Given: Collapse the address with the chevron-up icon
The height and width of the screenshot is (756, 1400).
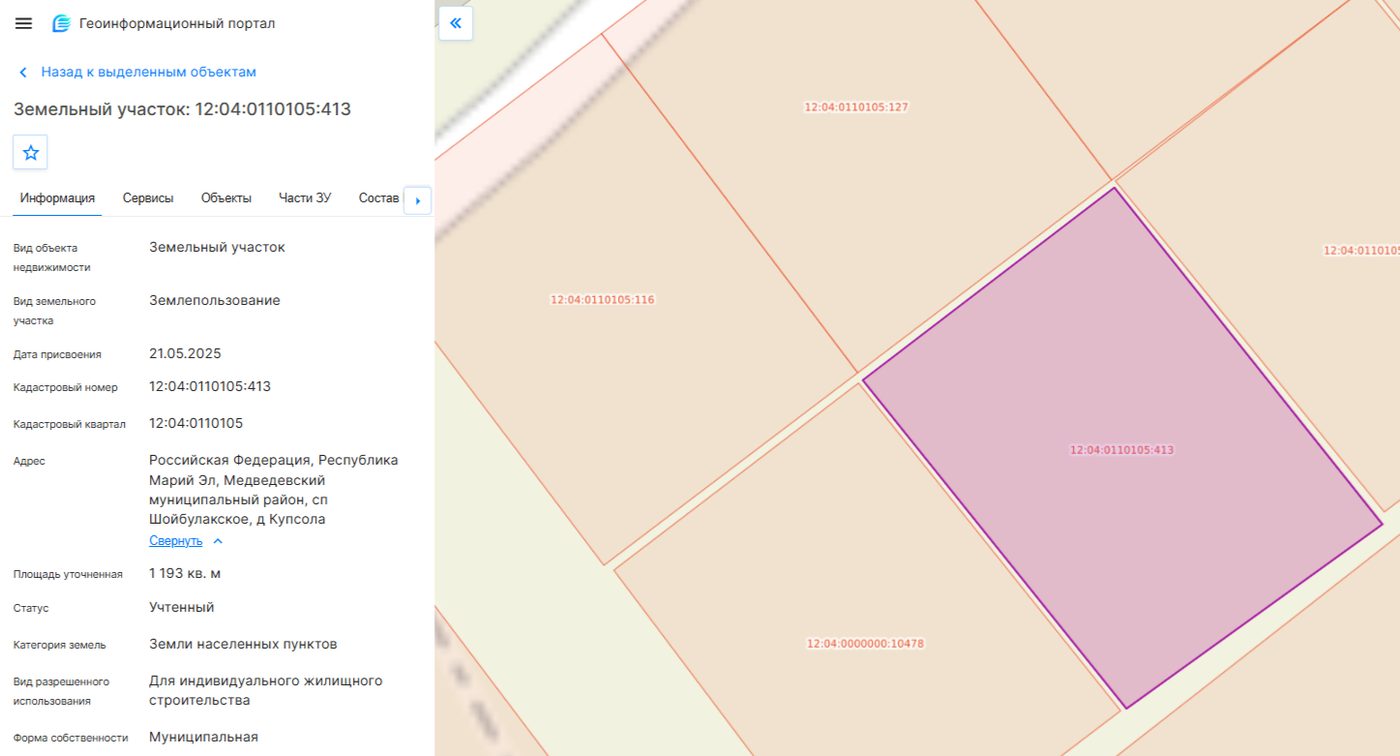Looking at the screenshot, I should coord(218,541).
